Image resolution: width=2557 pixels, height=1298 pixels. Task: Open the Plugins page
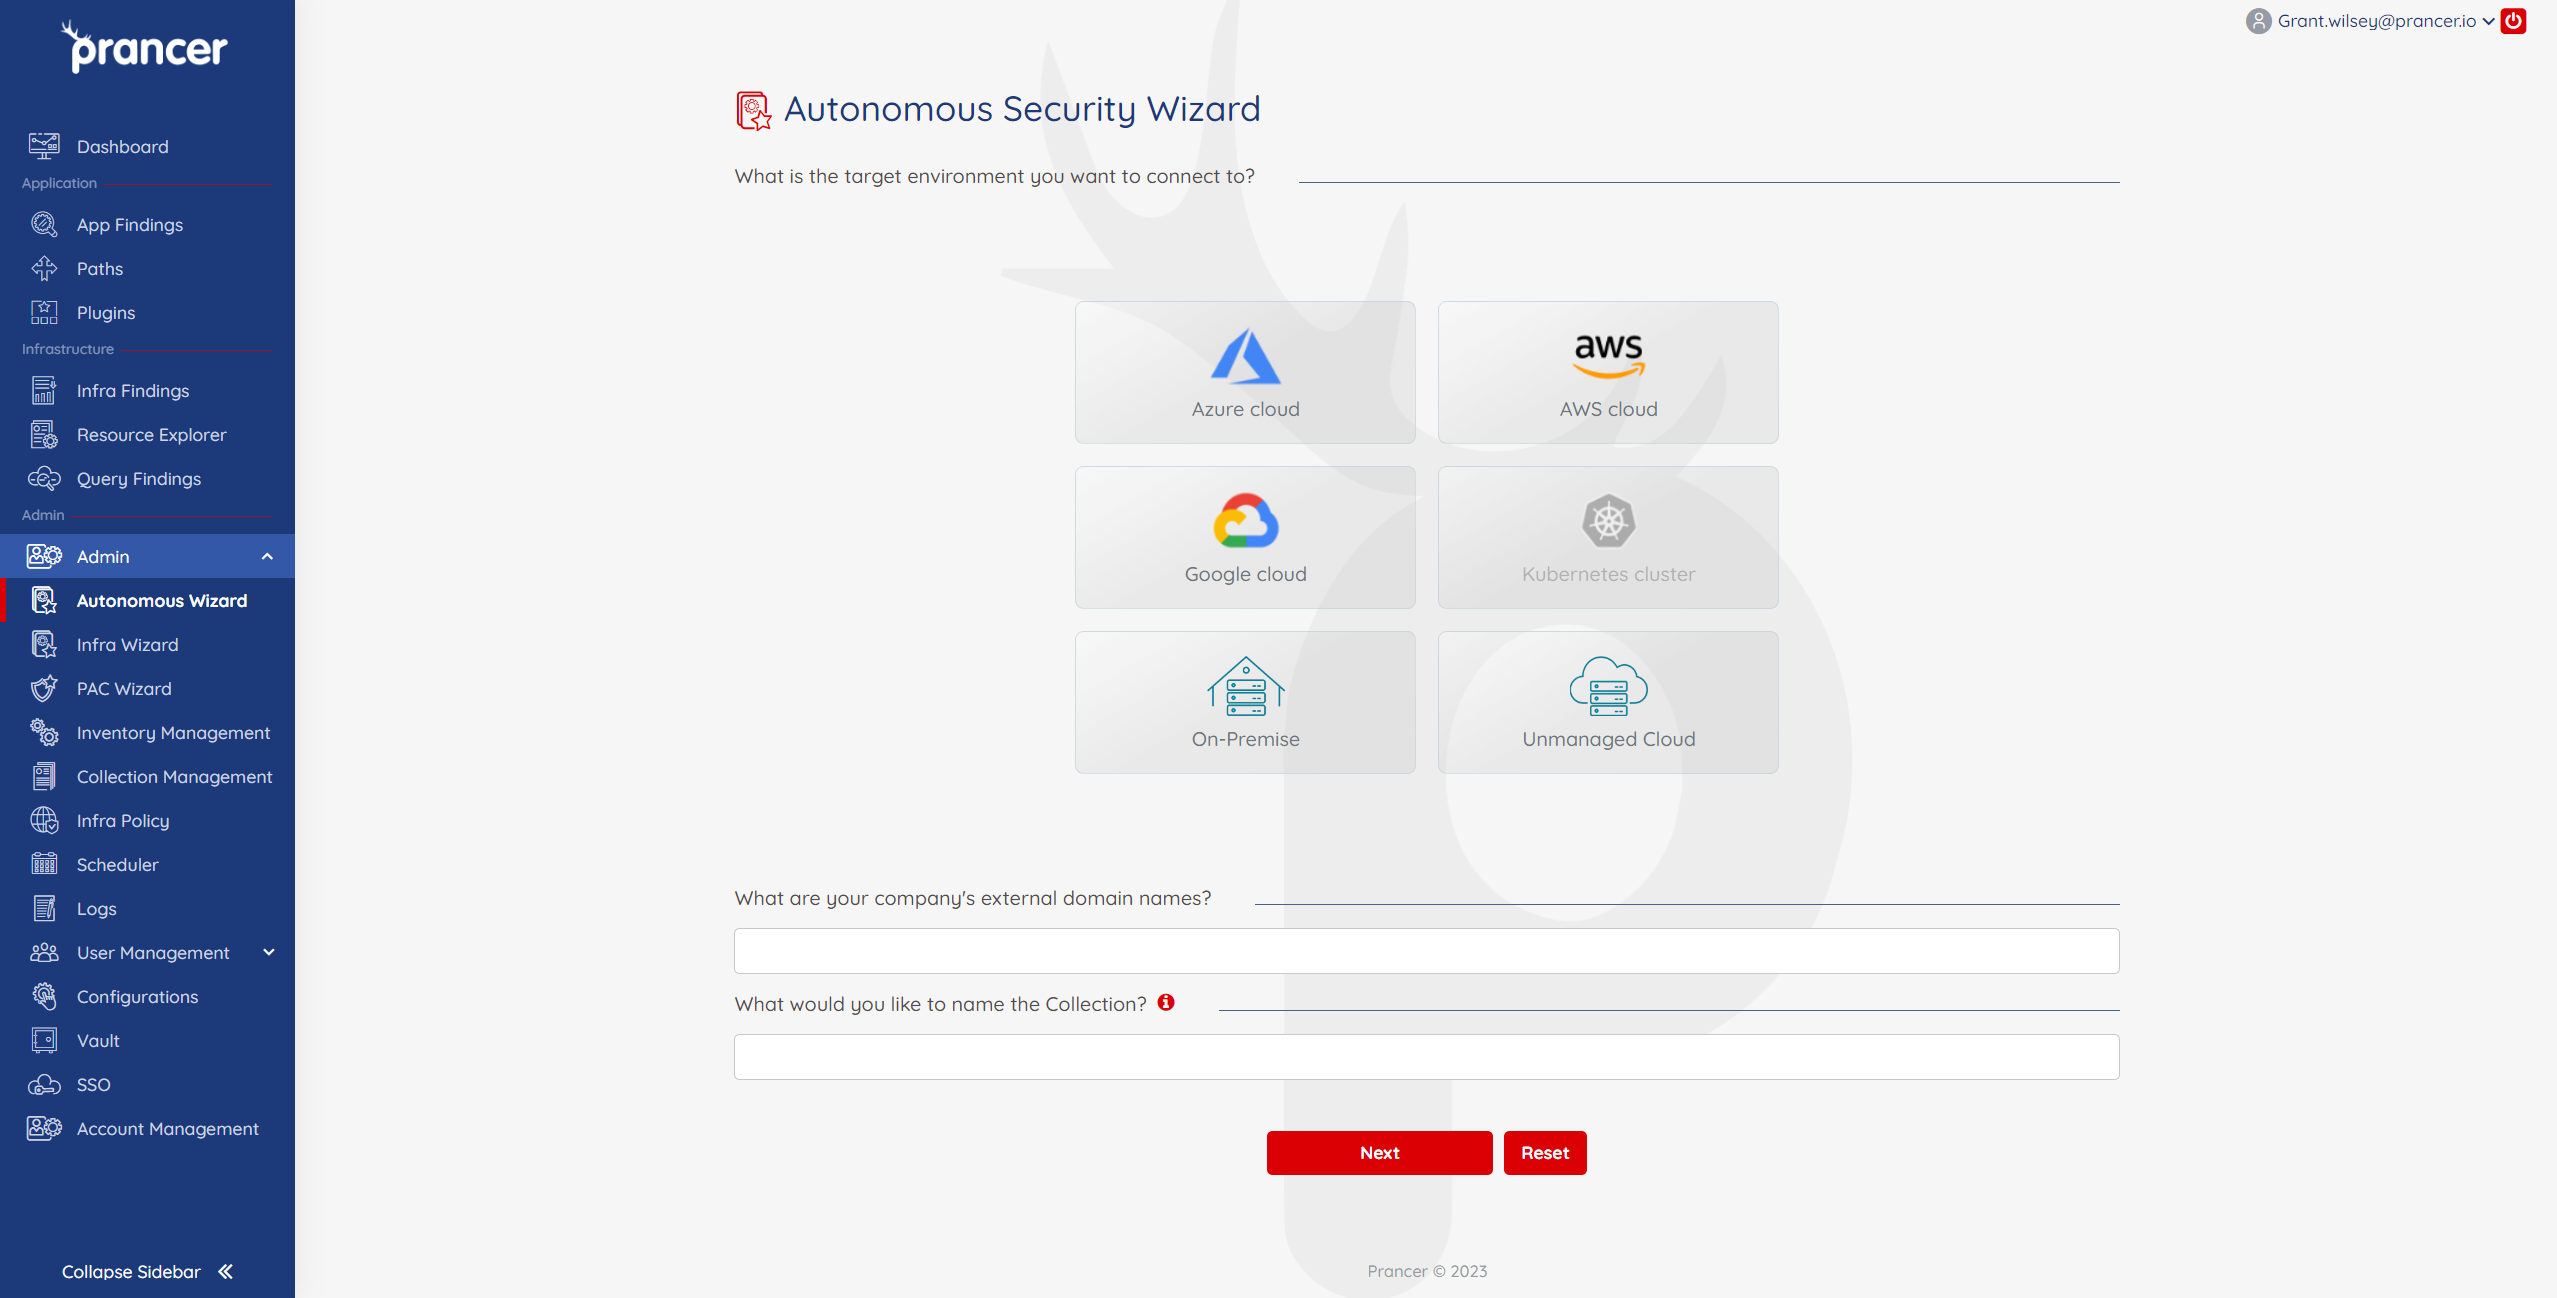tap(106, 312)
